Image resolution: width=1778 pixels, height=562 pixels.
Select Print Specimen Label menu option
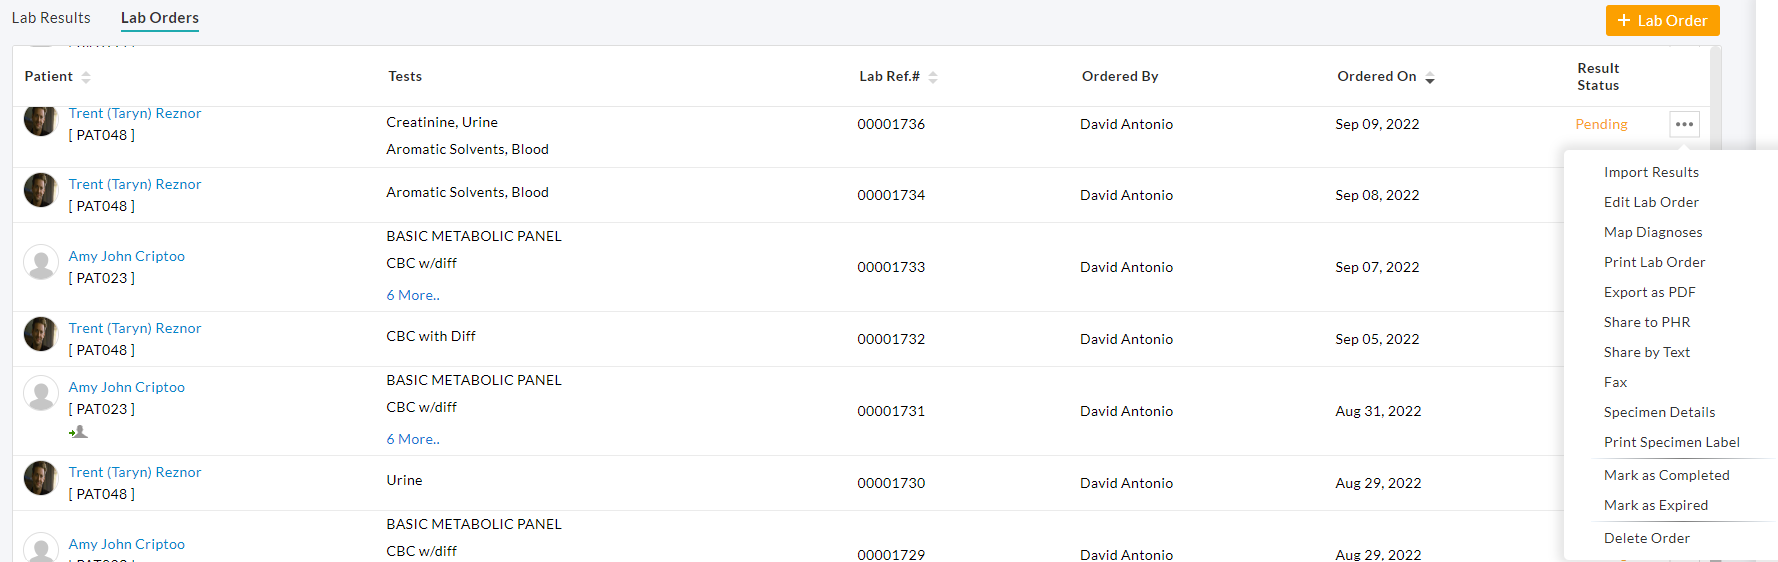tap(1671, 442)
